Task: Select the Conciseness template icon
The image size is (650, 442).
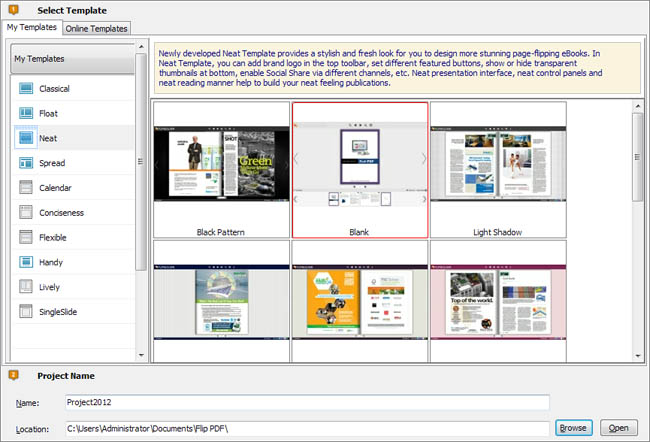Action: 25,212
